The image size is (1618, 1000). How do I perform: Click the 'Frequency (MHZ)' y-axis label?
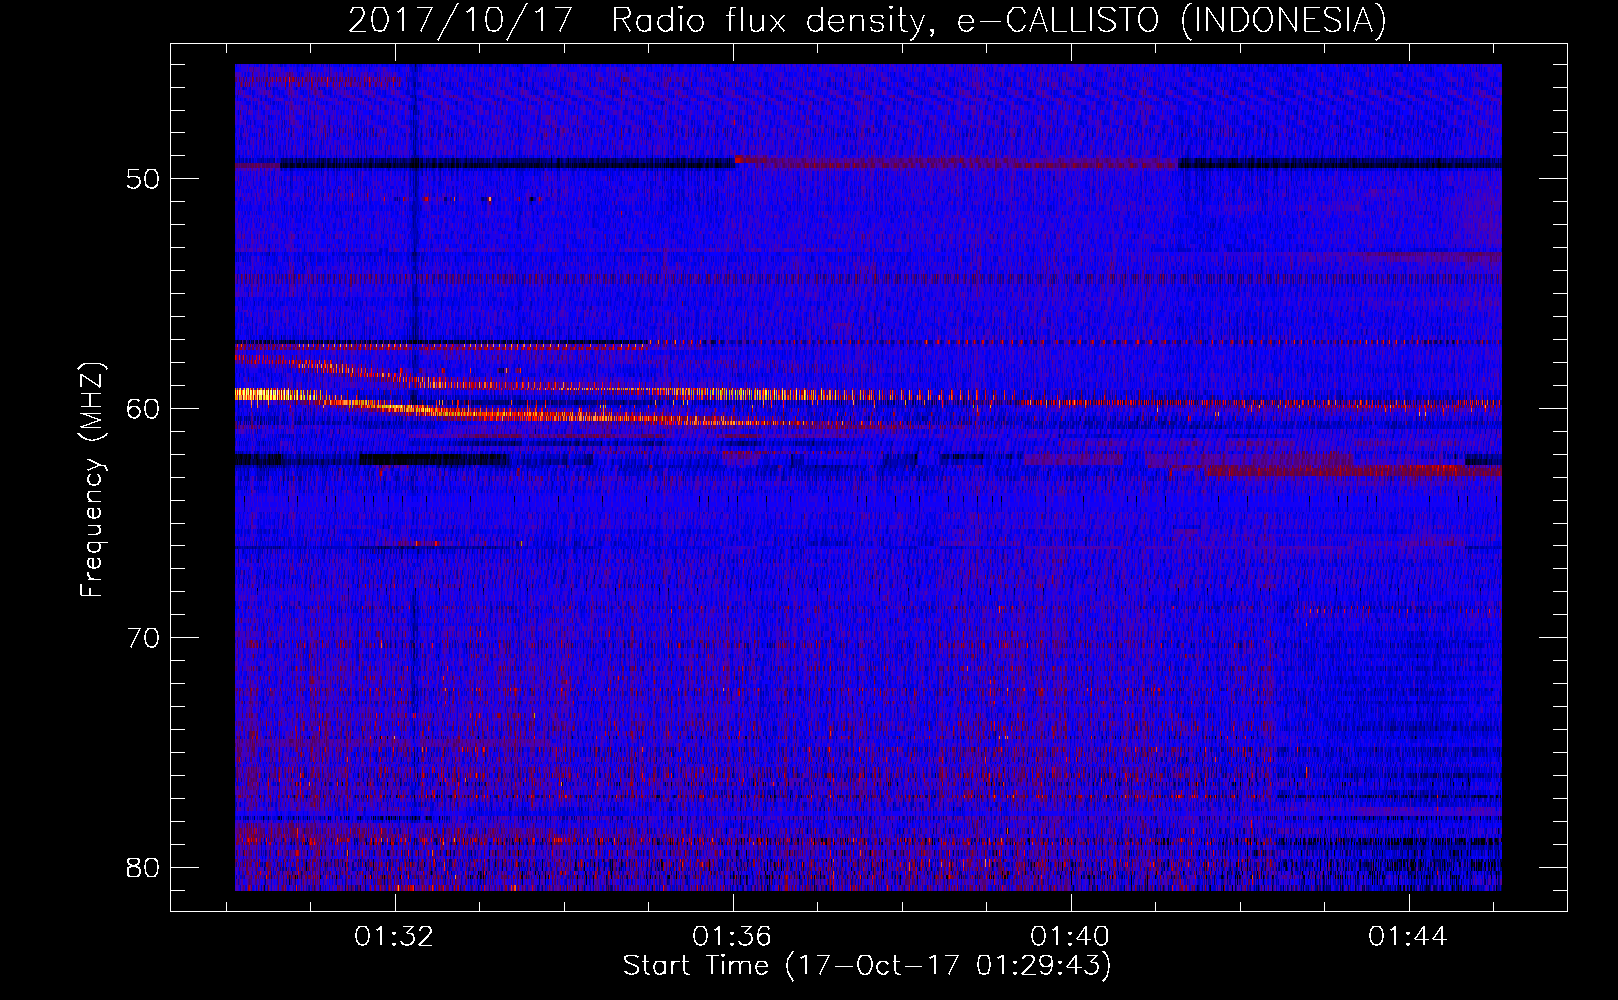click(x=91, y=480)
